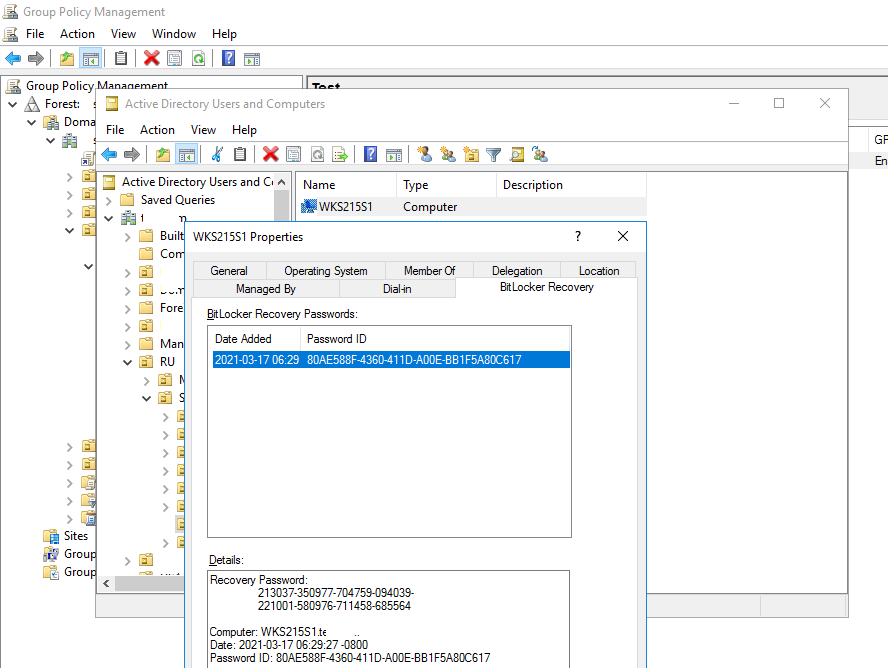
Task: Click the red Delete X in Group Policy Management toolbar
Action: [x=151, y=58]
